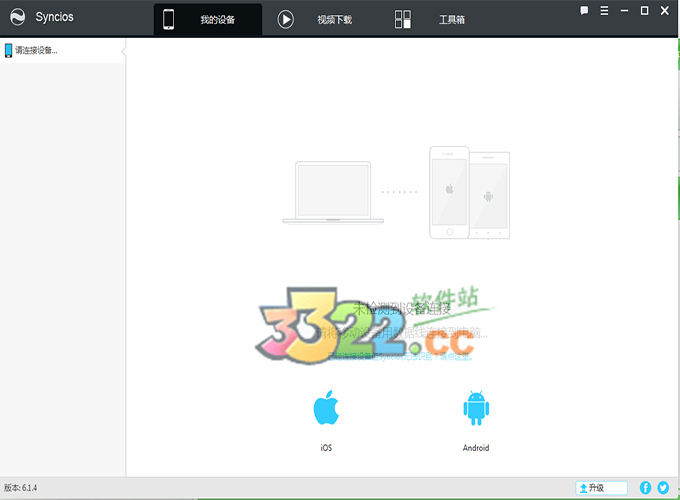Click the blue Android robot icon
This screenshot has width=680, height=500.
pos(476,408)
